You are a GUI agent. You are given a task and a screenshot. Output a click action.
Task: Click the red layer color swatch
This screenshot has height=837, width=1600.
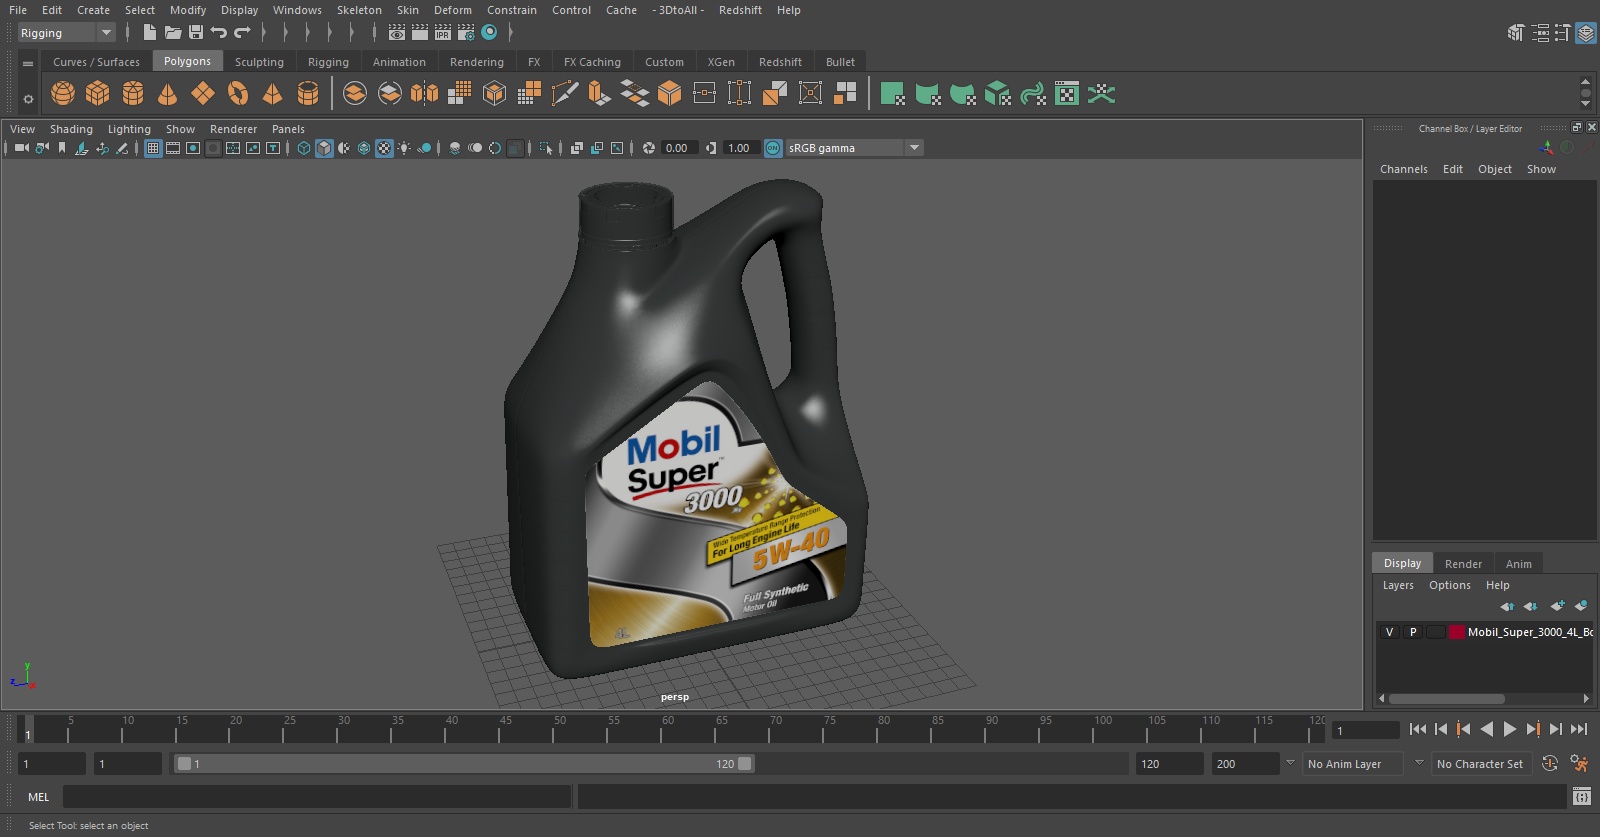(1457, 632)
